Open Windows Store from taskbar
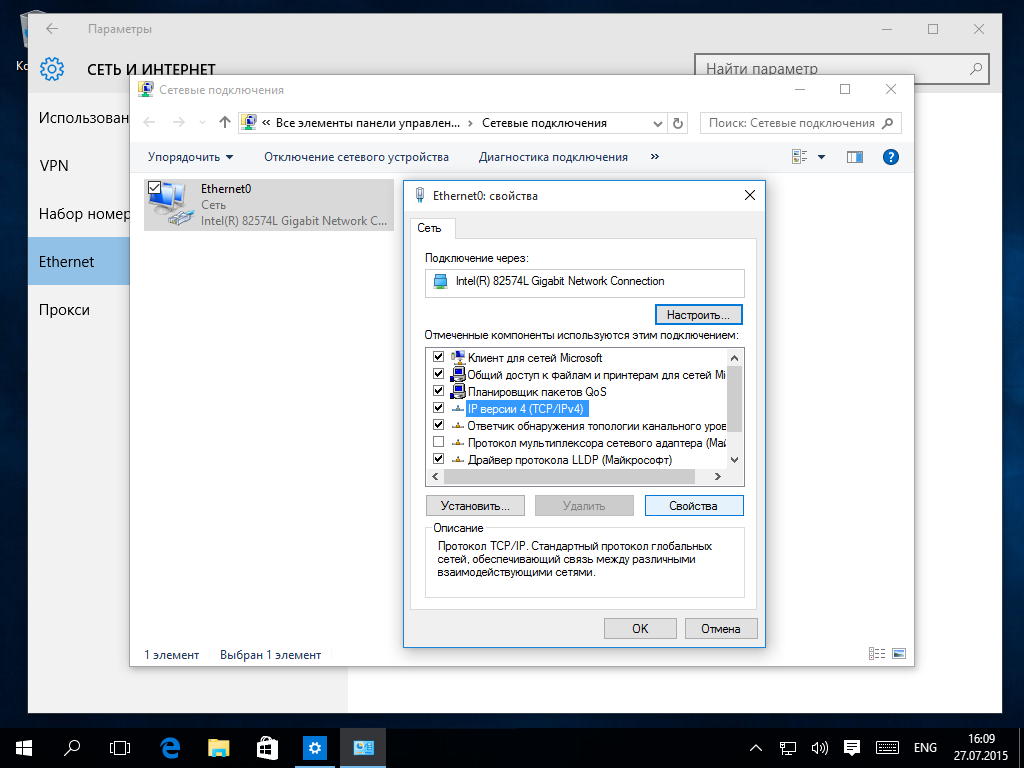 pos(267,748)
